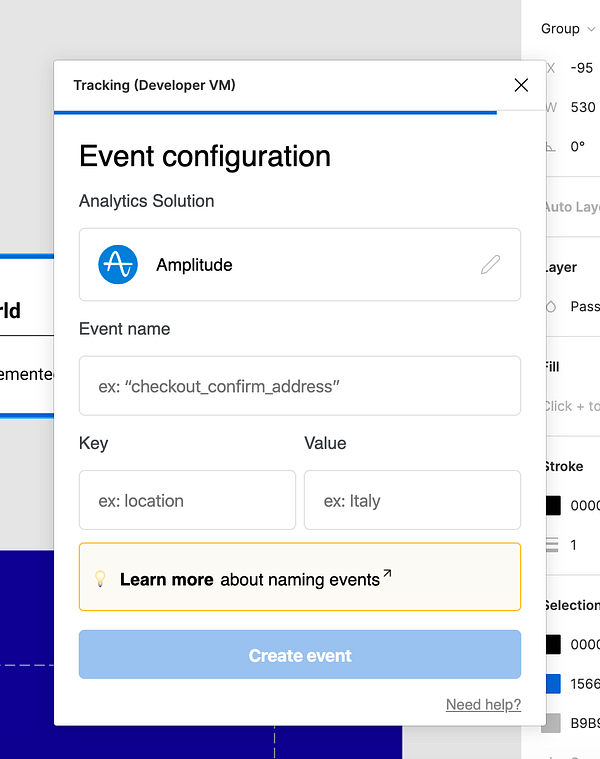
Task: Click the rotation angle icon
Action: coord(550,146)
